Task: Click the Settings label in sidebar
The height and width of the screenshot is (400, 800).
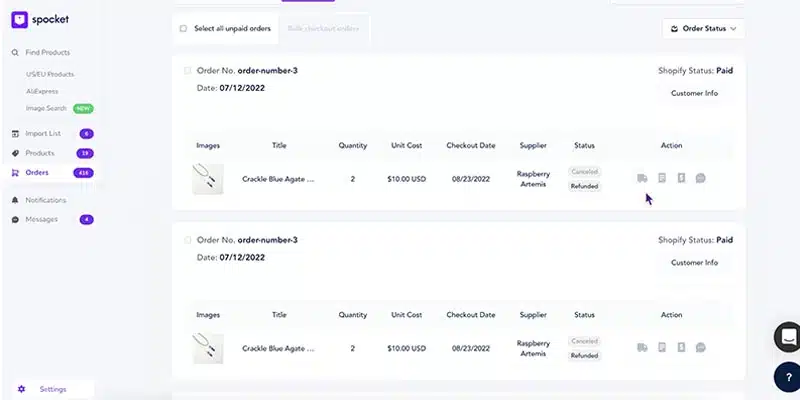Action: tap(53, 389)
